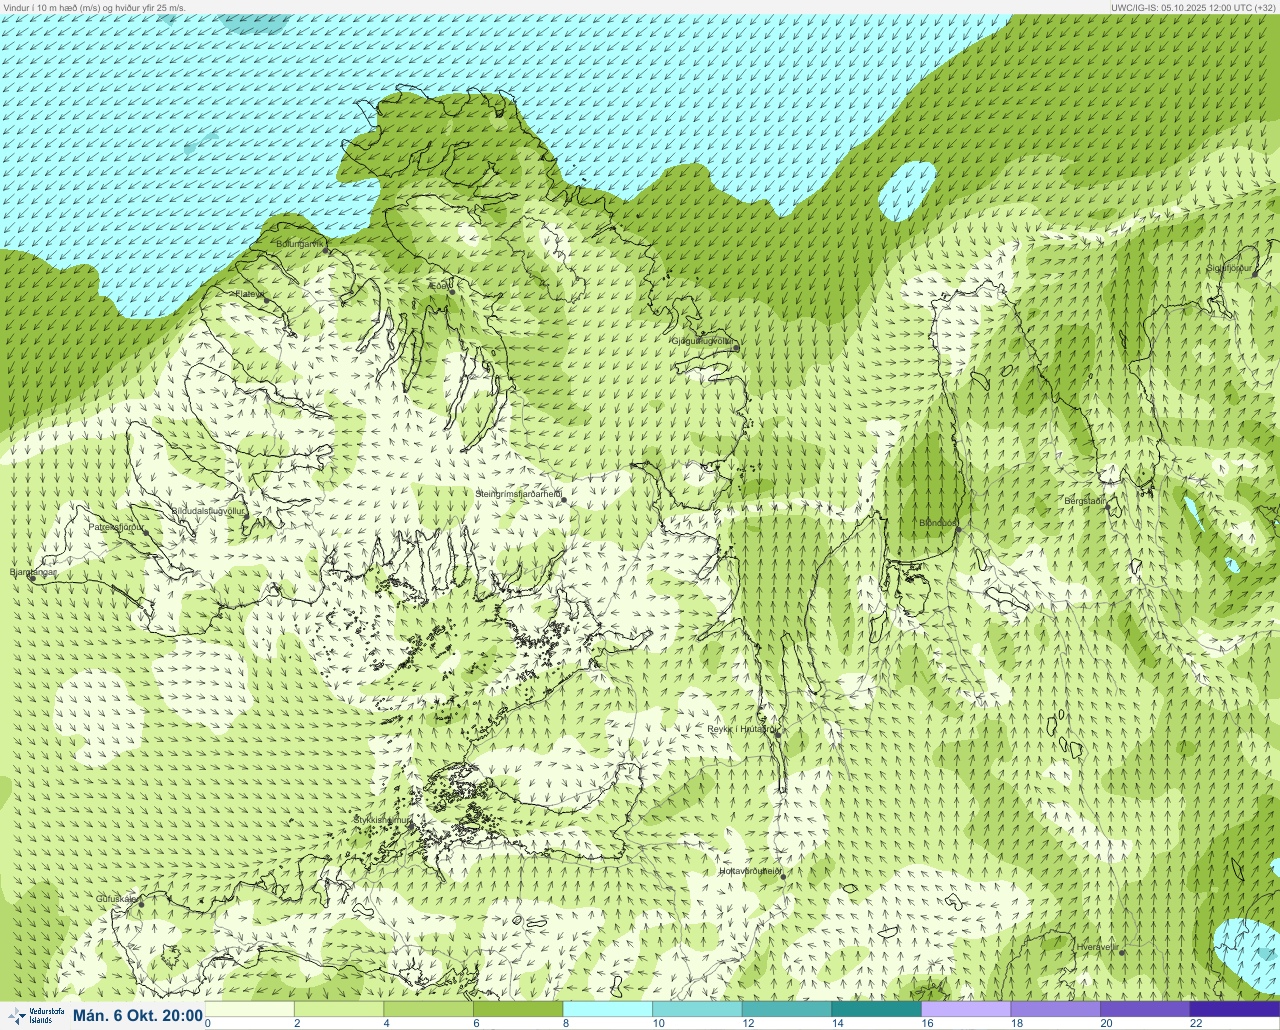
Task: Select the 16–18 m/s lavender legend swatch
Action: (966, 1009)
